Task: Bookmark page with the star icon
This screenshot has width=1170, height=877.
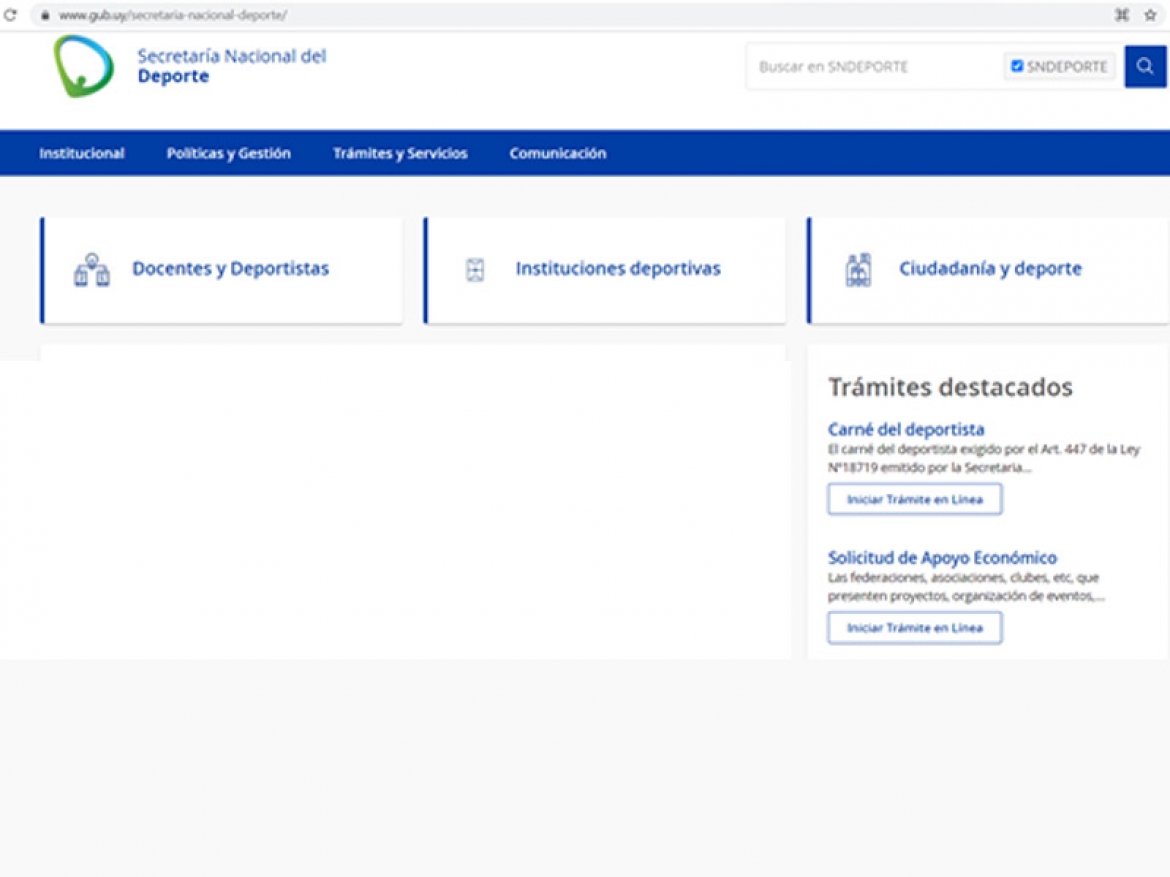Action: click(1150, 15)
